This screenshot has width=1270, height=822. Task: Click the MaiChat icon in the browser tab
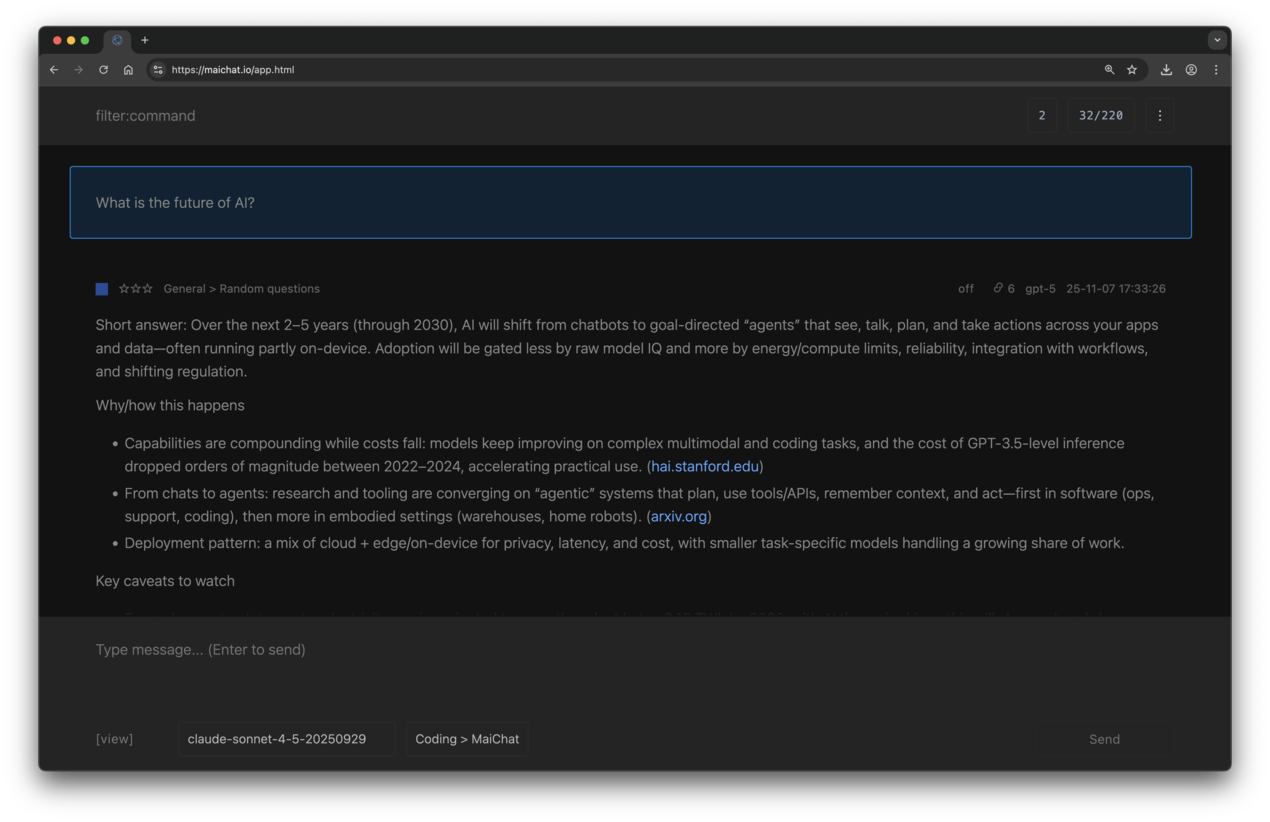click(117, 40)
